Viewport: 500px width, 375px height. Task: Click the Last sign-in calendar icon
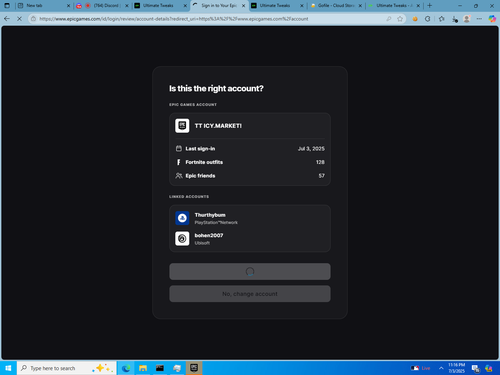[179, 149]
